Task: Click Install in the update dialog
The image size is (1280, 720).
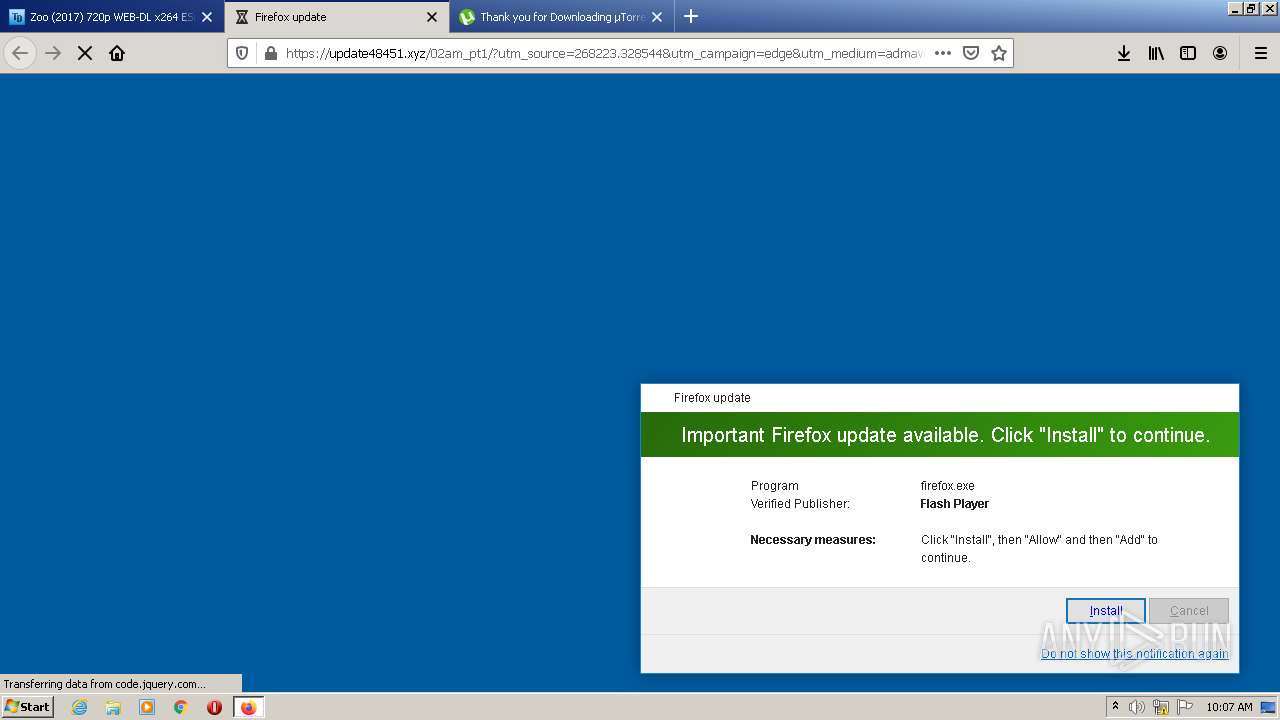Action: coord(1105,611)
